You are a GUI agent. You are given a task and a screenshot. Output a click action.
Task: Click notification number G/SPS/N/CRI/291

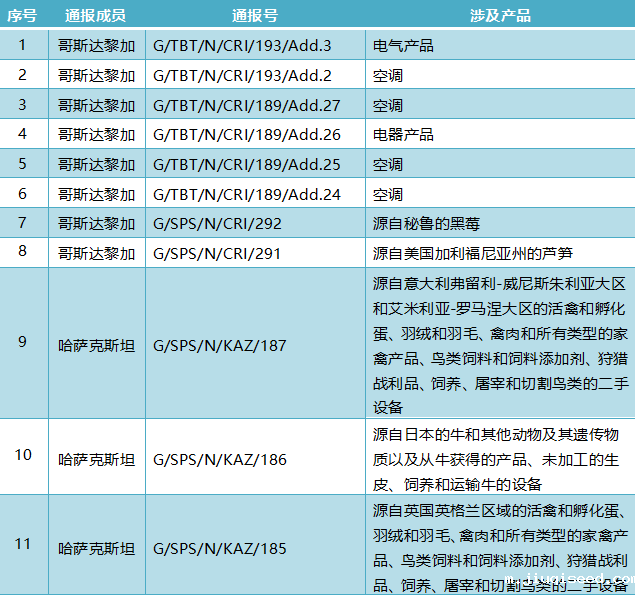point(216,253)
